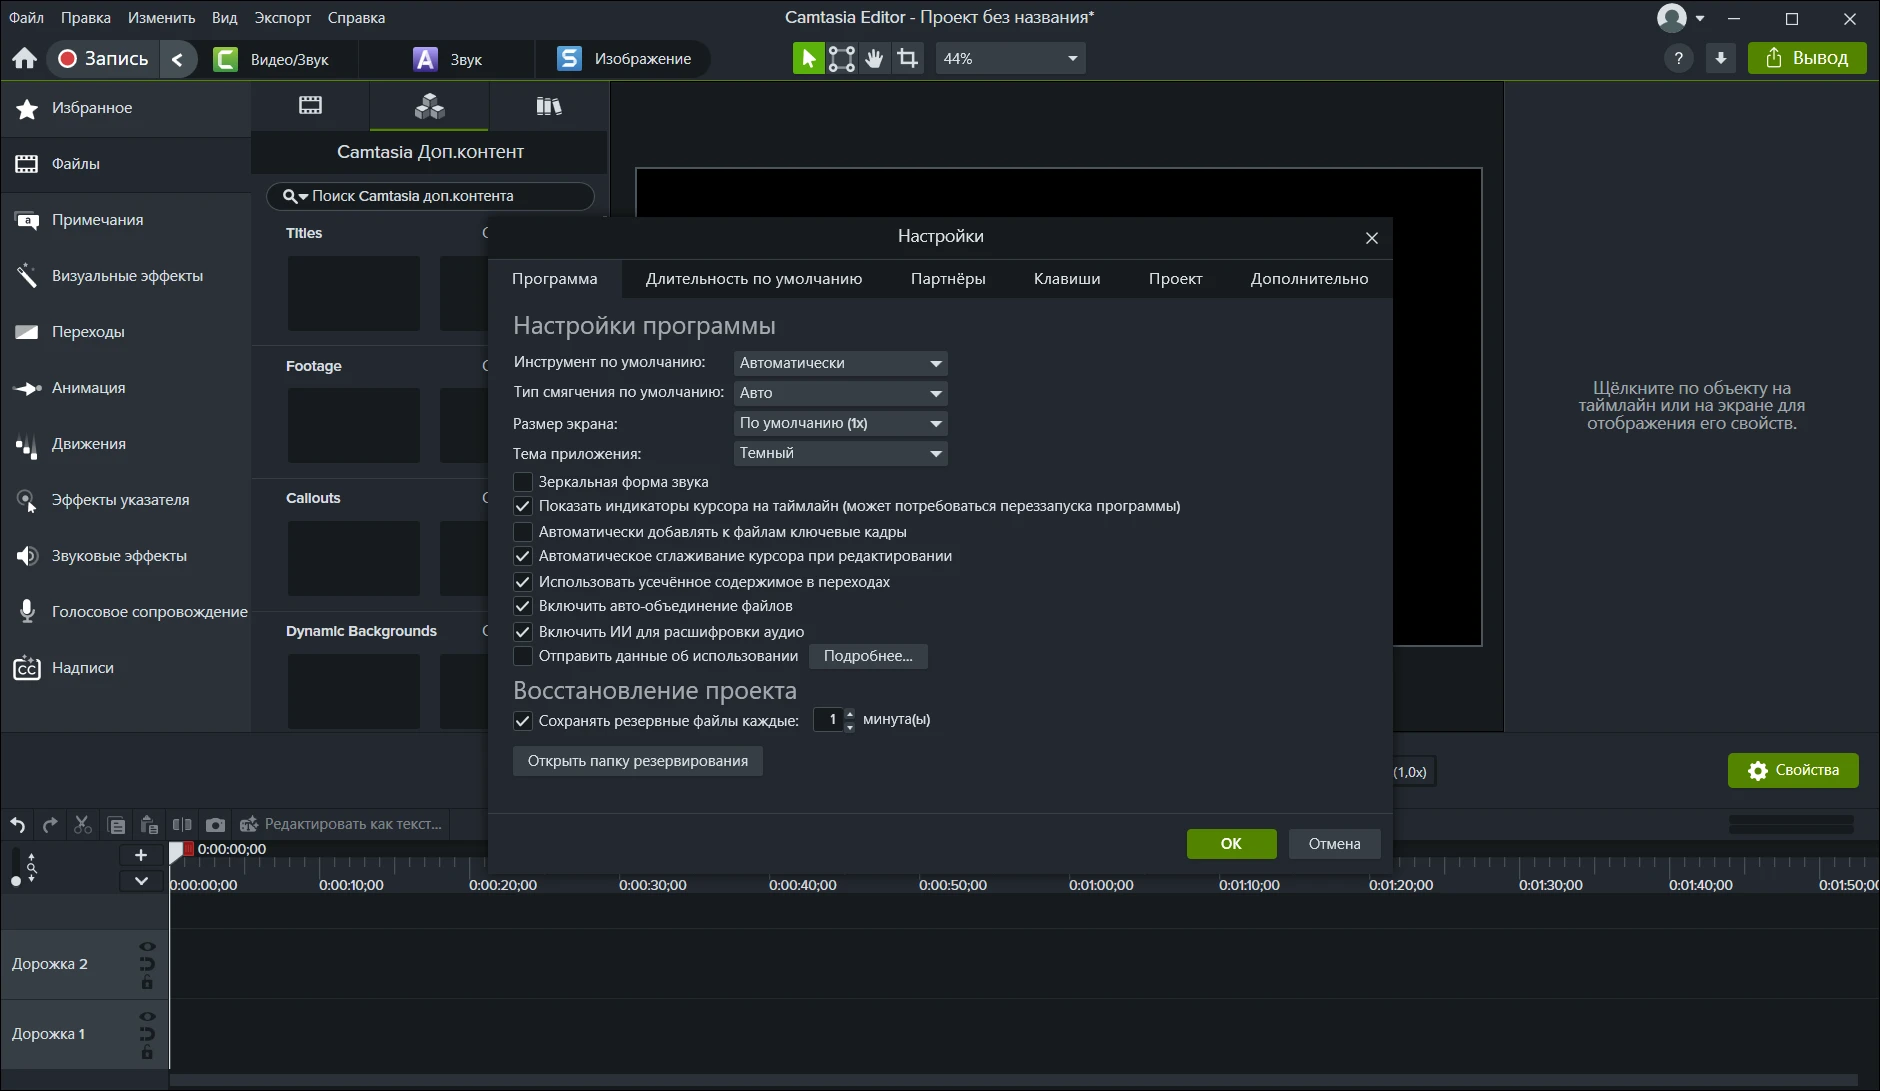The image size is (1880, 1091).
Task: Open the application theme dropdown
Action: pyautogui.click(x=840, y=453)
